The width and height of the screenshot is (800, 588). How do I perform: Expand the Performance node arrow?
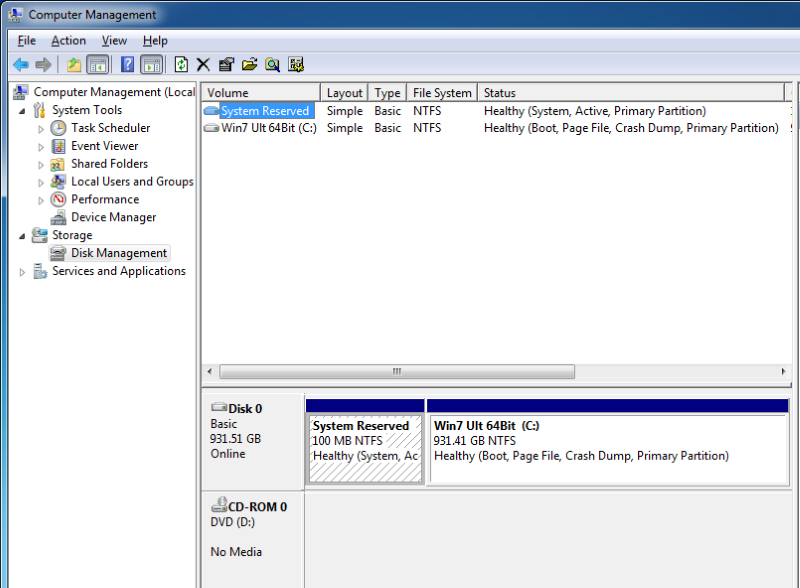[41, 201]
